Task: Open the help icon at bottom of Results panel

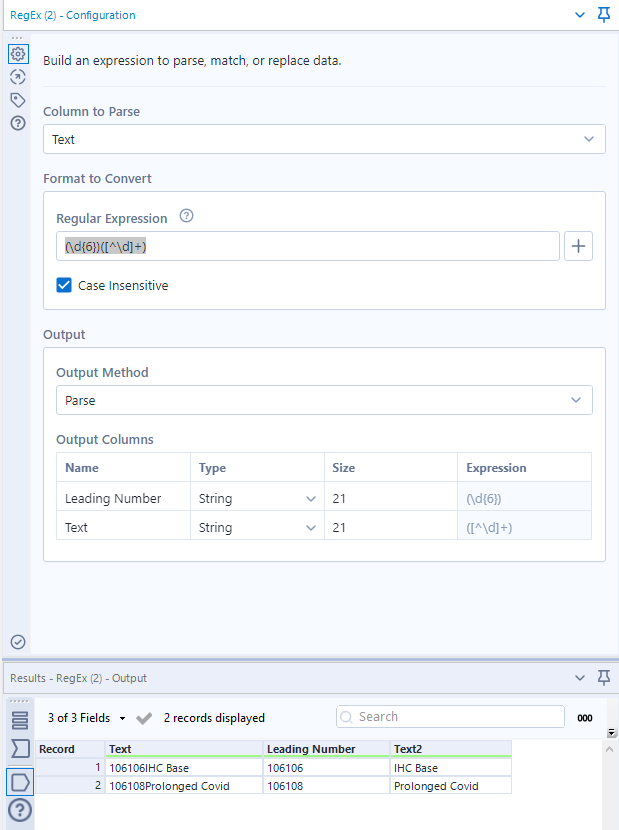Action: (20, 810)
